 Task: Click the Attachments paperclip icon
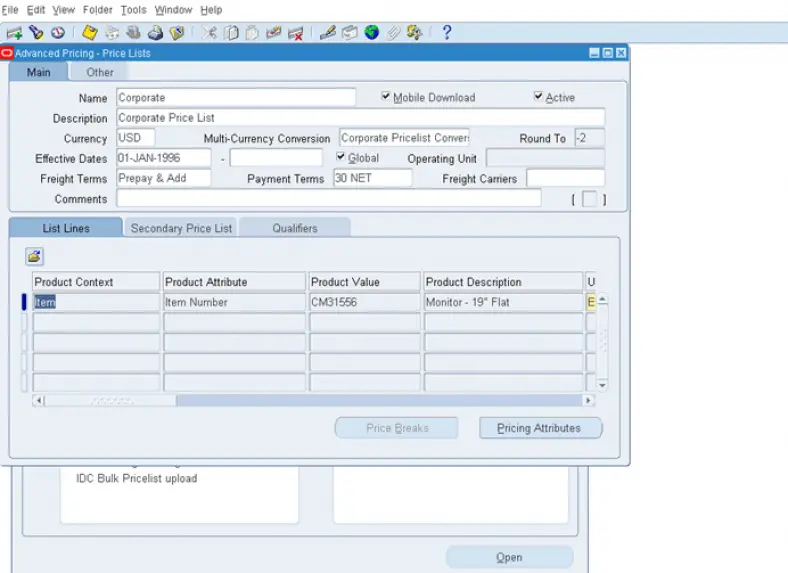click(394, 33)
